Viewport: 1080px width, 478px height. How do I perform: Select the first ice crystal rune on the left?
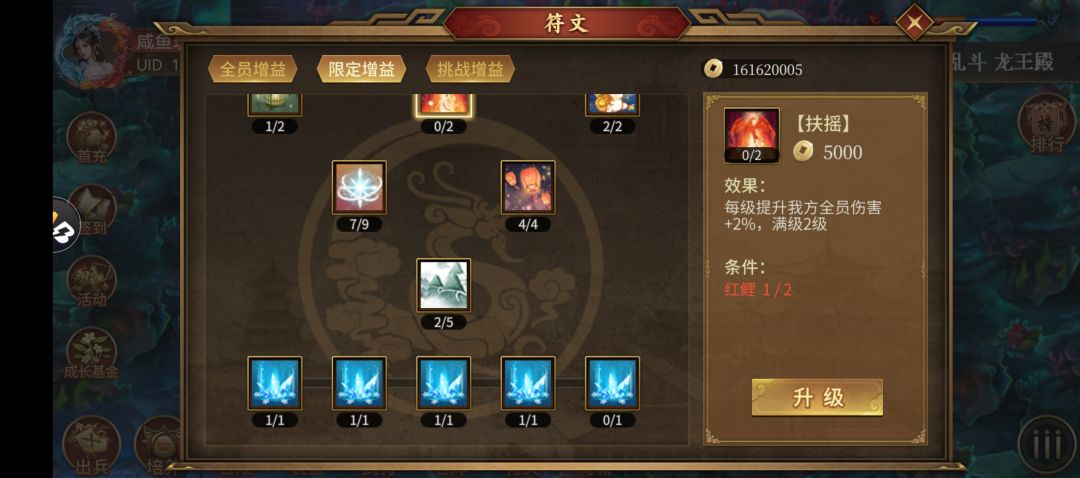point(275,383)
